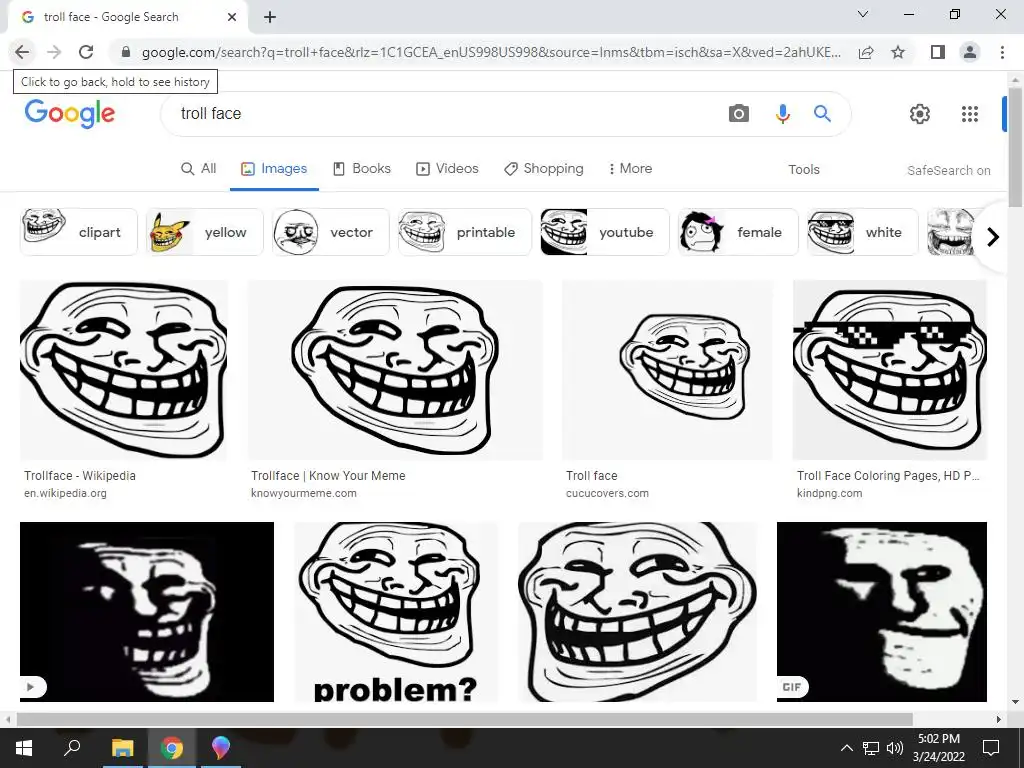Screen dimensions: 1024x768
Task: Open the cucucovers.com troll face image
Action: coord(667,370)
